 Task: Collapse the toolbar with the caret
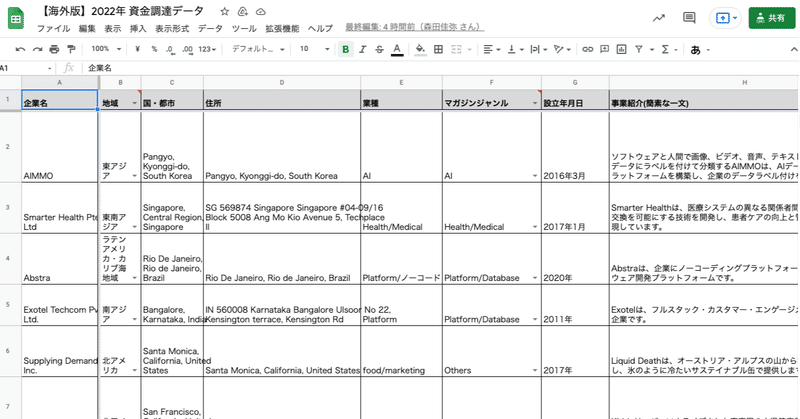click(x=793, y=50)
